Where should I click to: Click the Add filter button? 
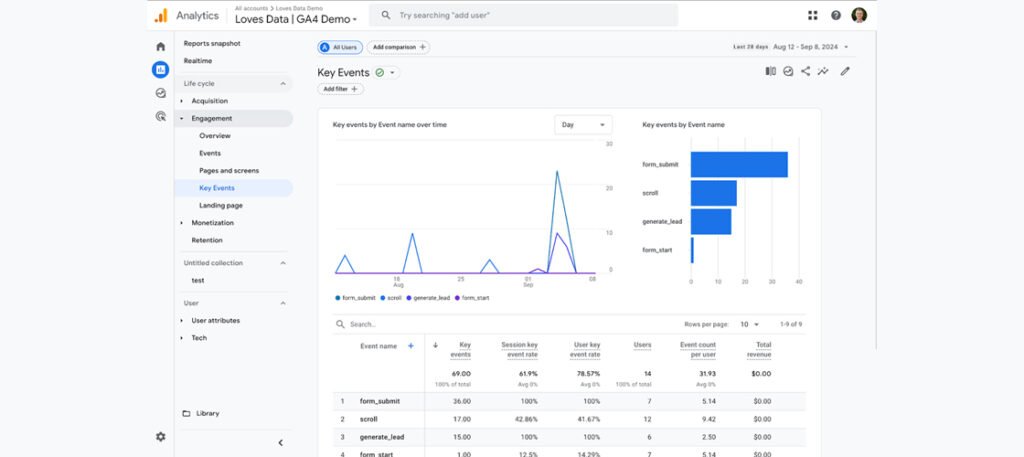pyautogui.click(x=340, y=89)
